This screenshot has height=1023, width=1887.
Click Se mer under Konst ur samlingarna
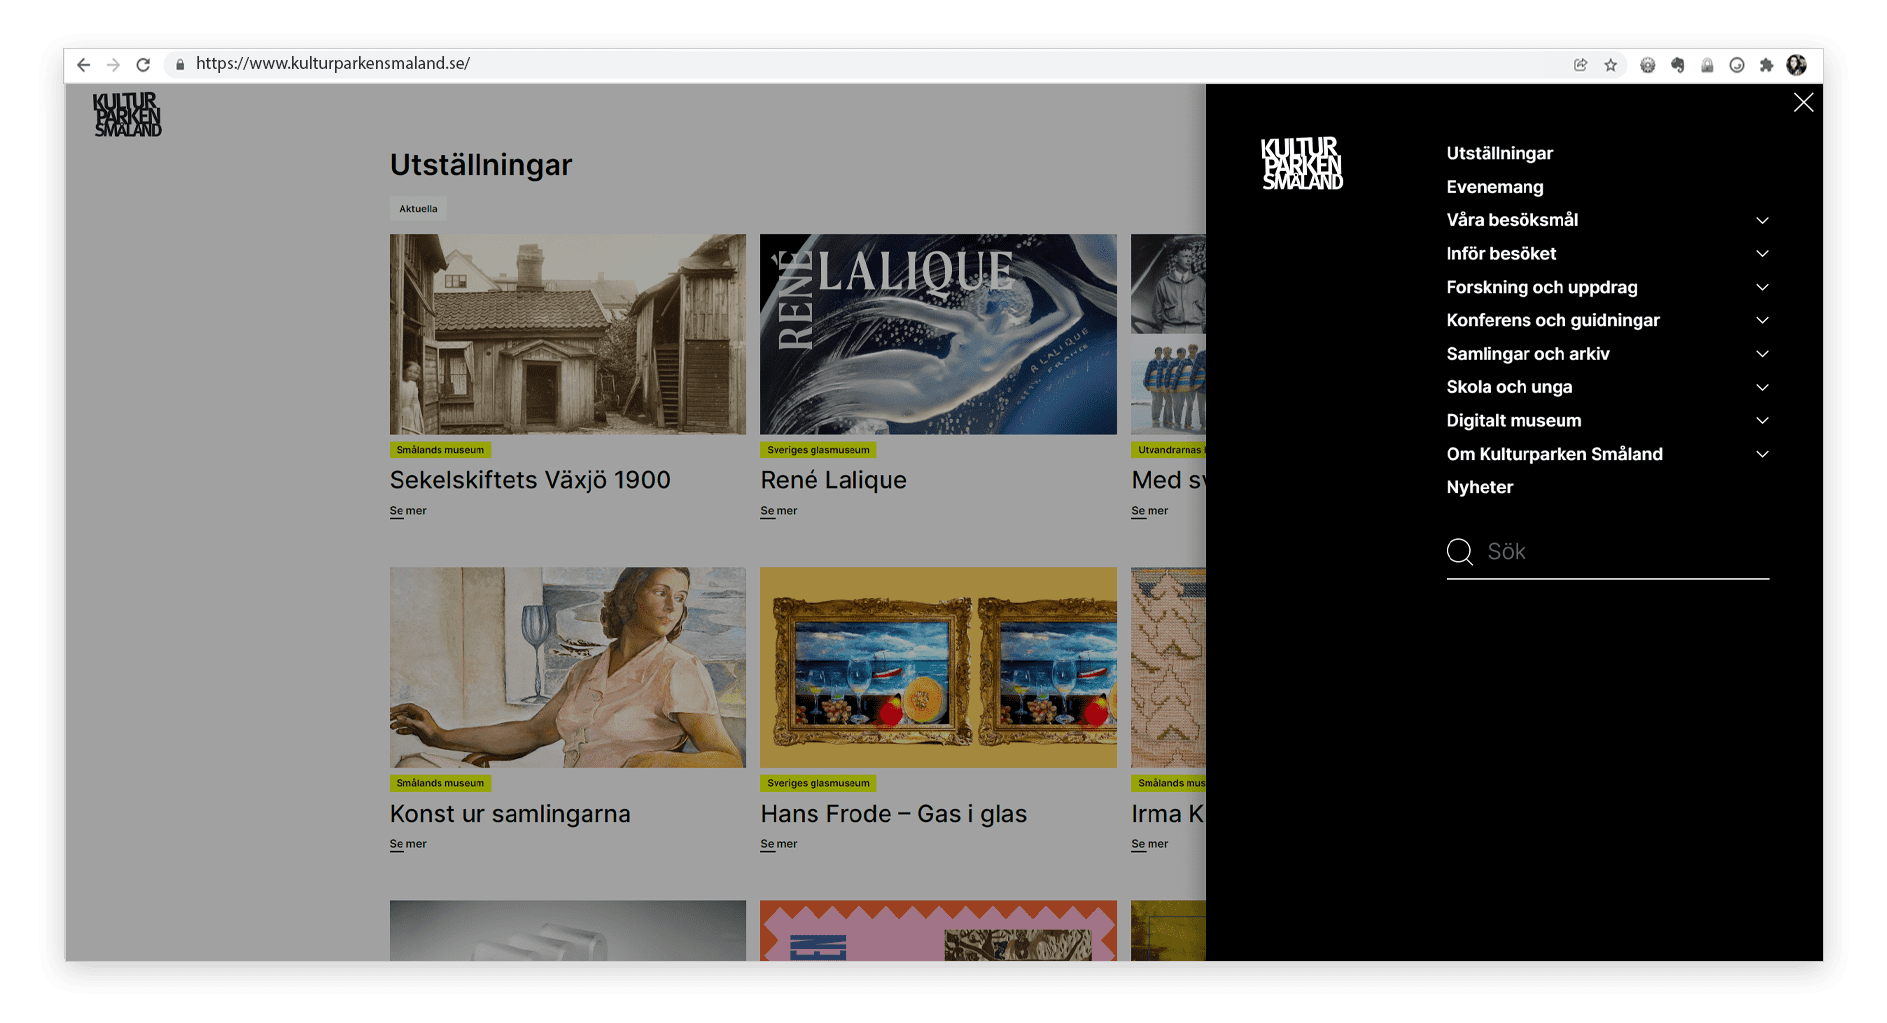coord(408,844)
